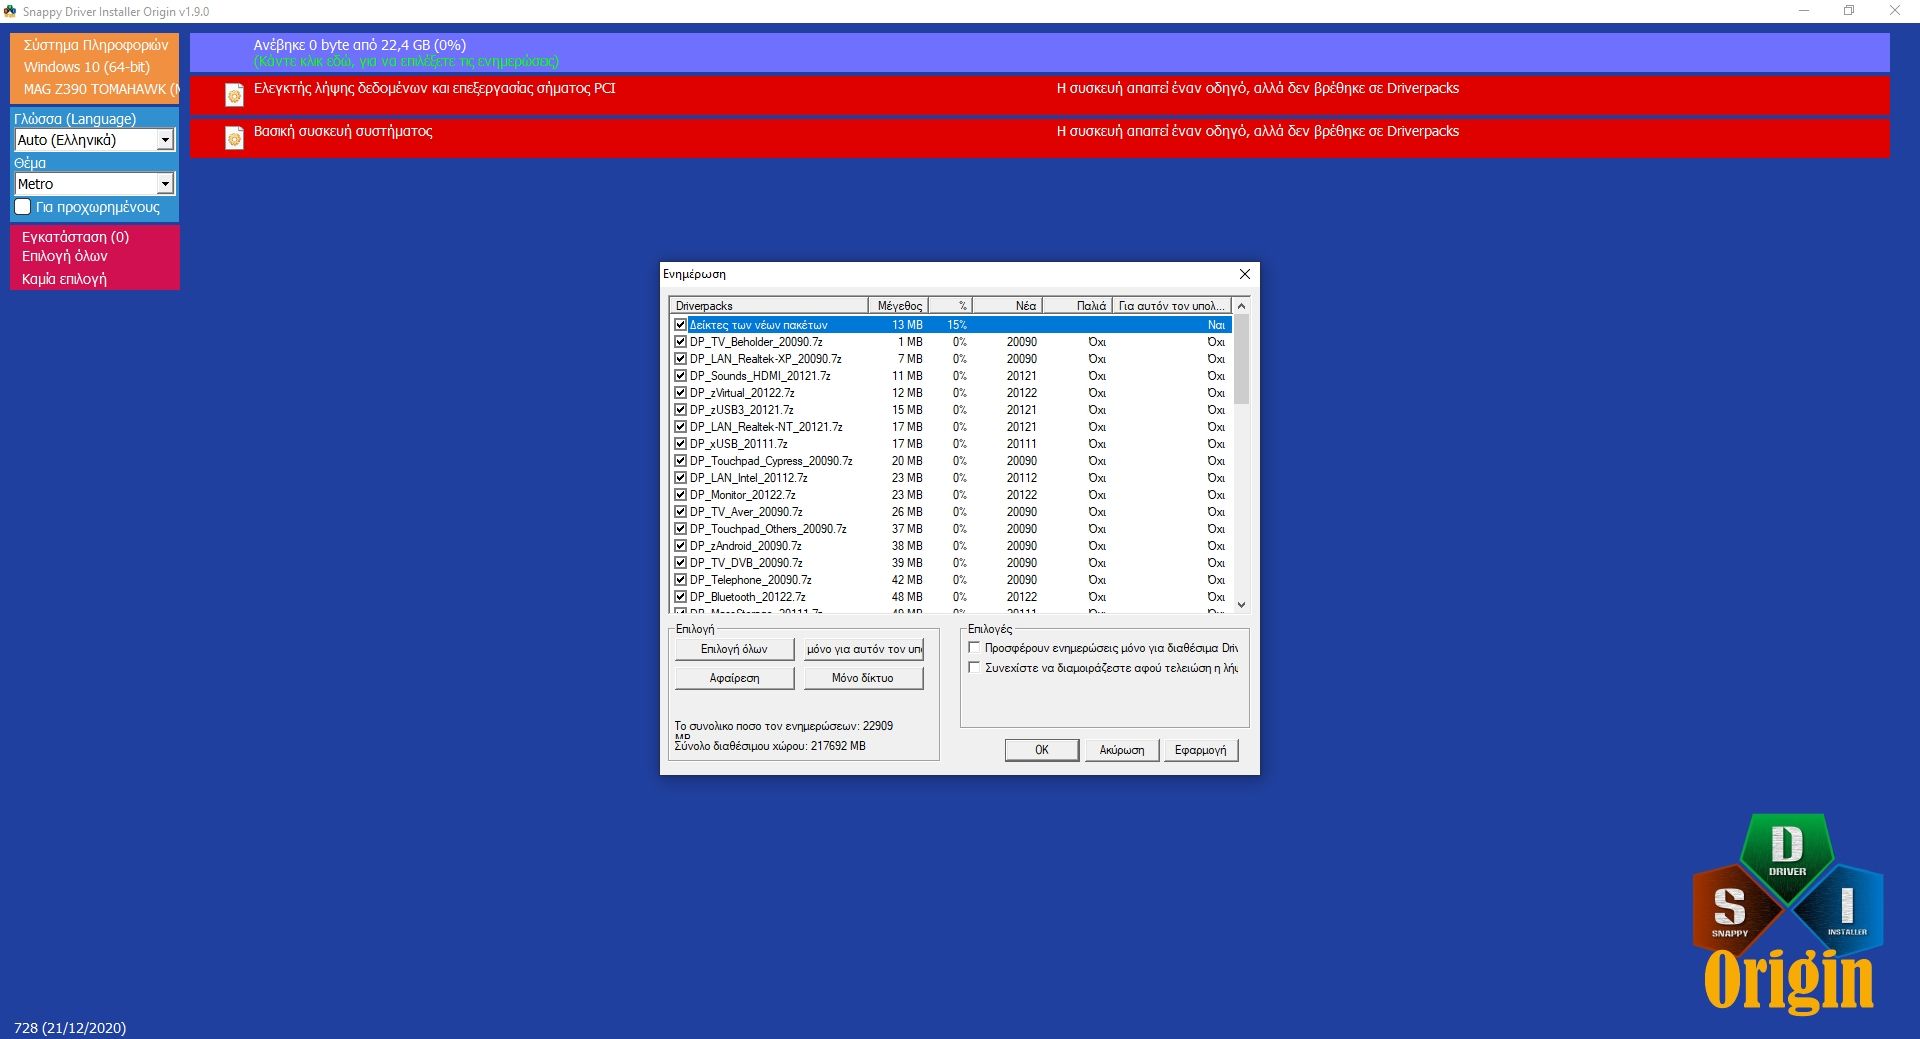Close the Ενημέρωση dialog with X
This screenshot has width=1920, height=1039.
(x=1244, y=274)
